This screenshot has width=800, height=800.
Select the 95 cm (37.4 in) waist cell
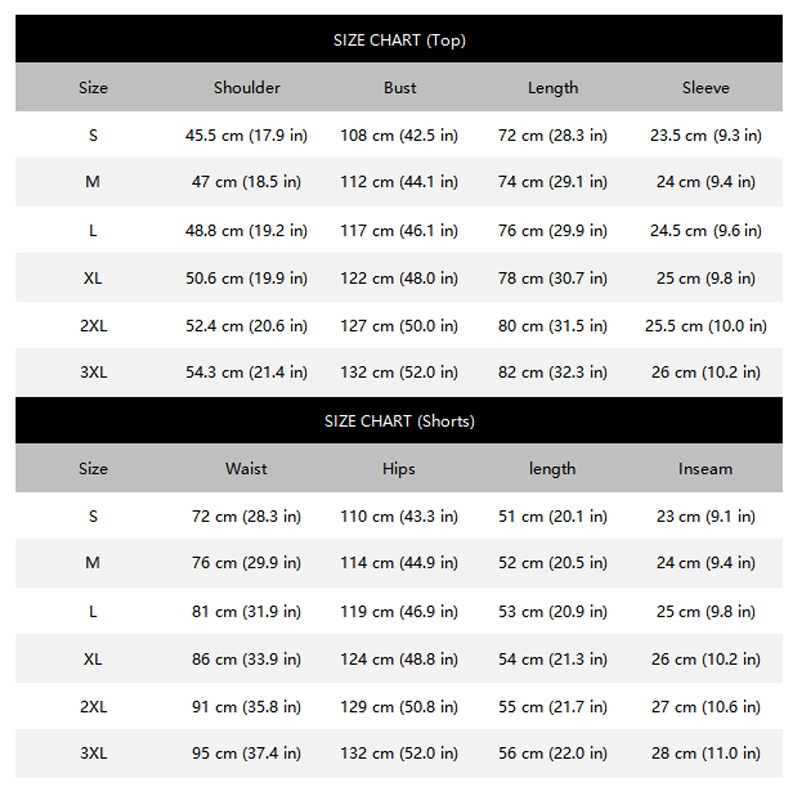click(247, 754)
